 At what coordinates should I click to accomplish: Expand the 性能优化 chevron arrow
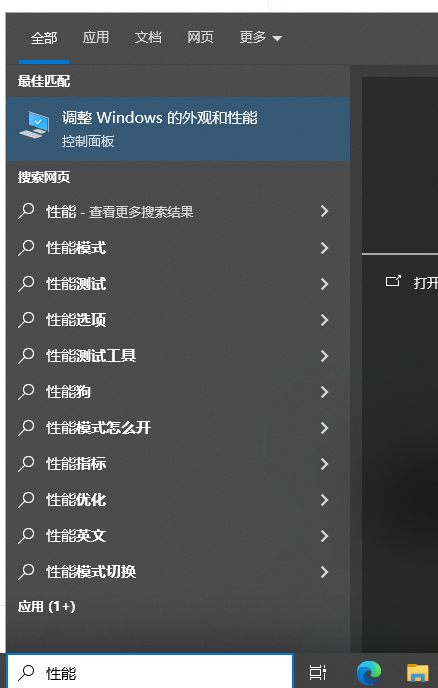point(324,500)
